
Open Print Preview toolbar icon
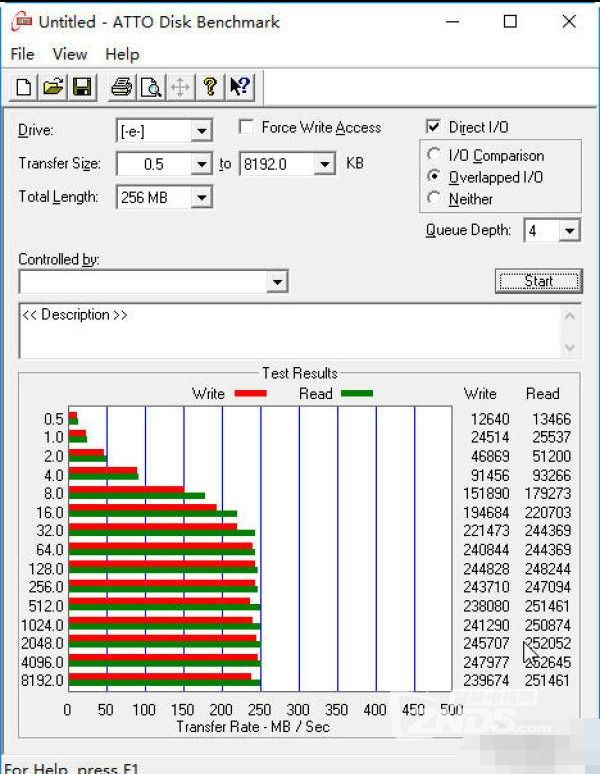click(x=150, y=87)
